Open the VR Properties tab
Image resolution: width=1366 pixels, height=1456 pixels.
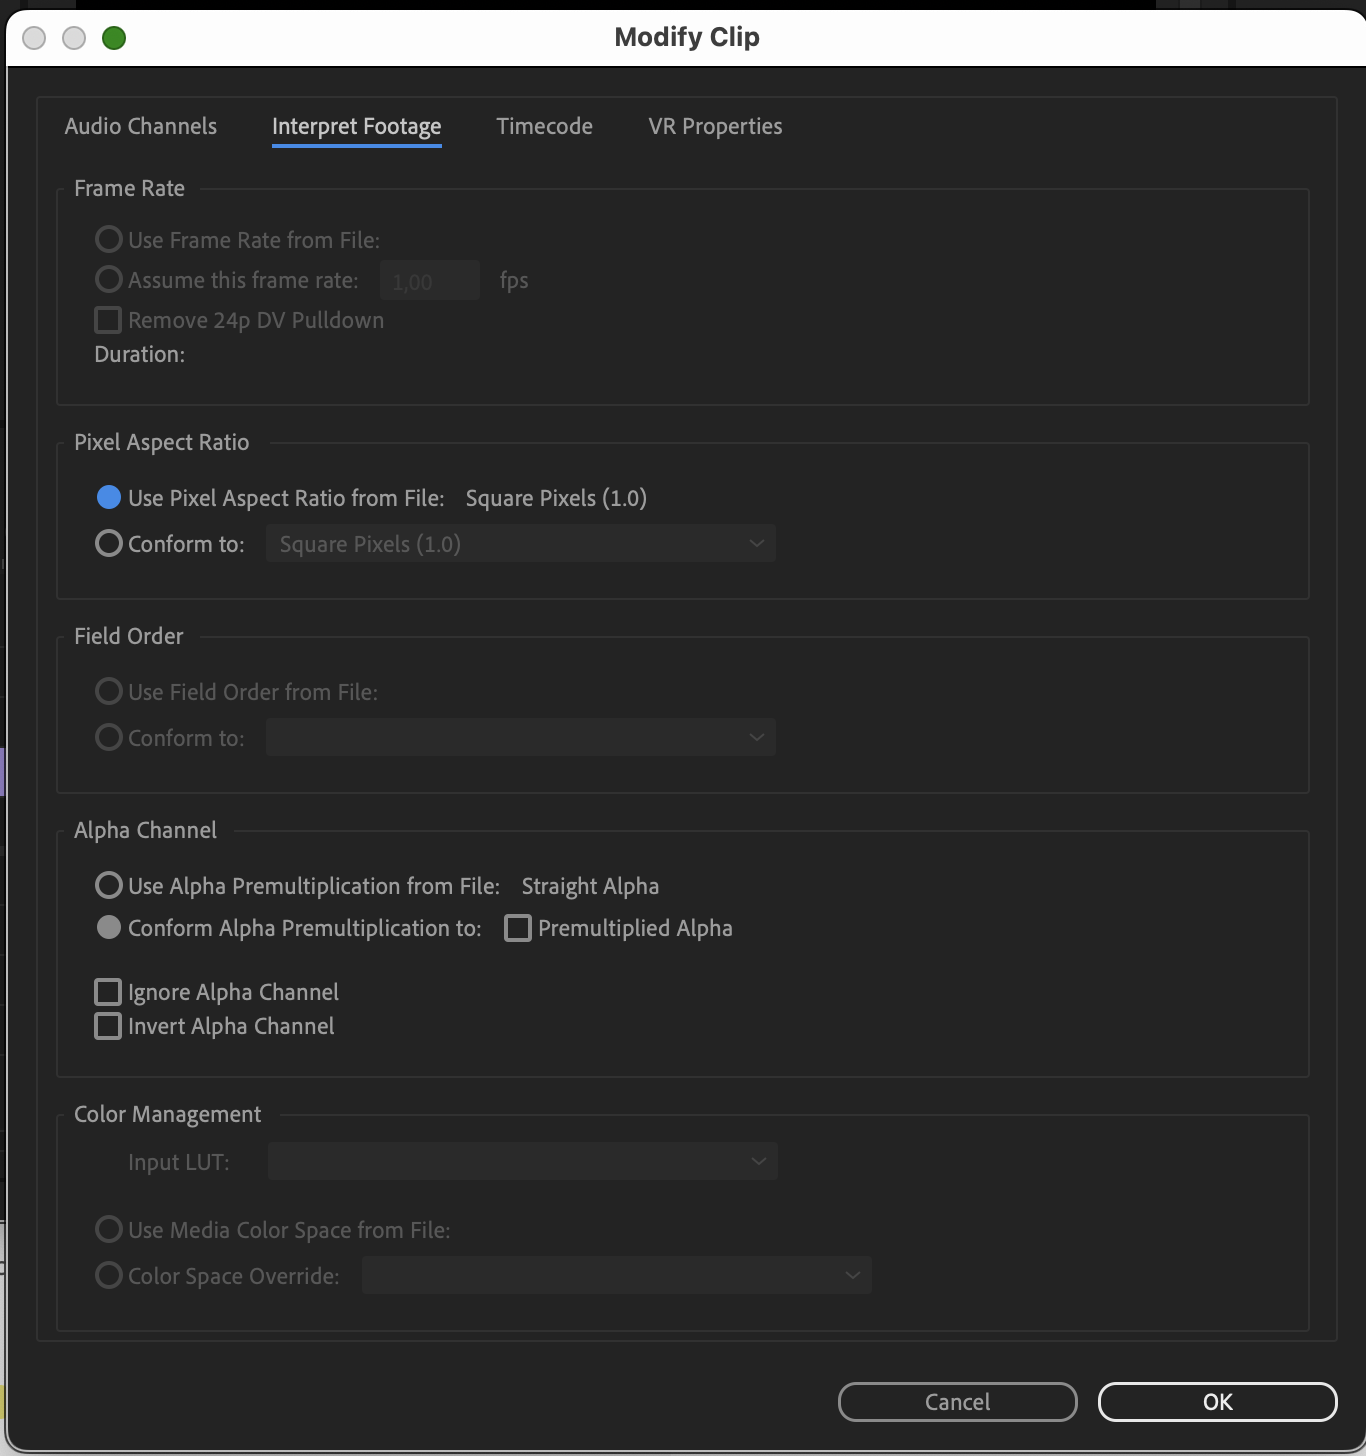[714, 126]
